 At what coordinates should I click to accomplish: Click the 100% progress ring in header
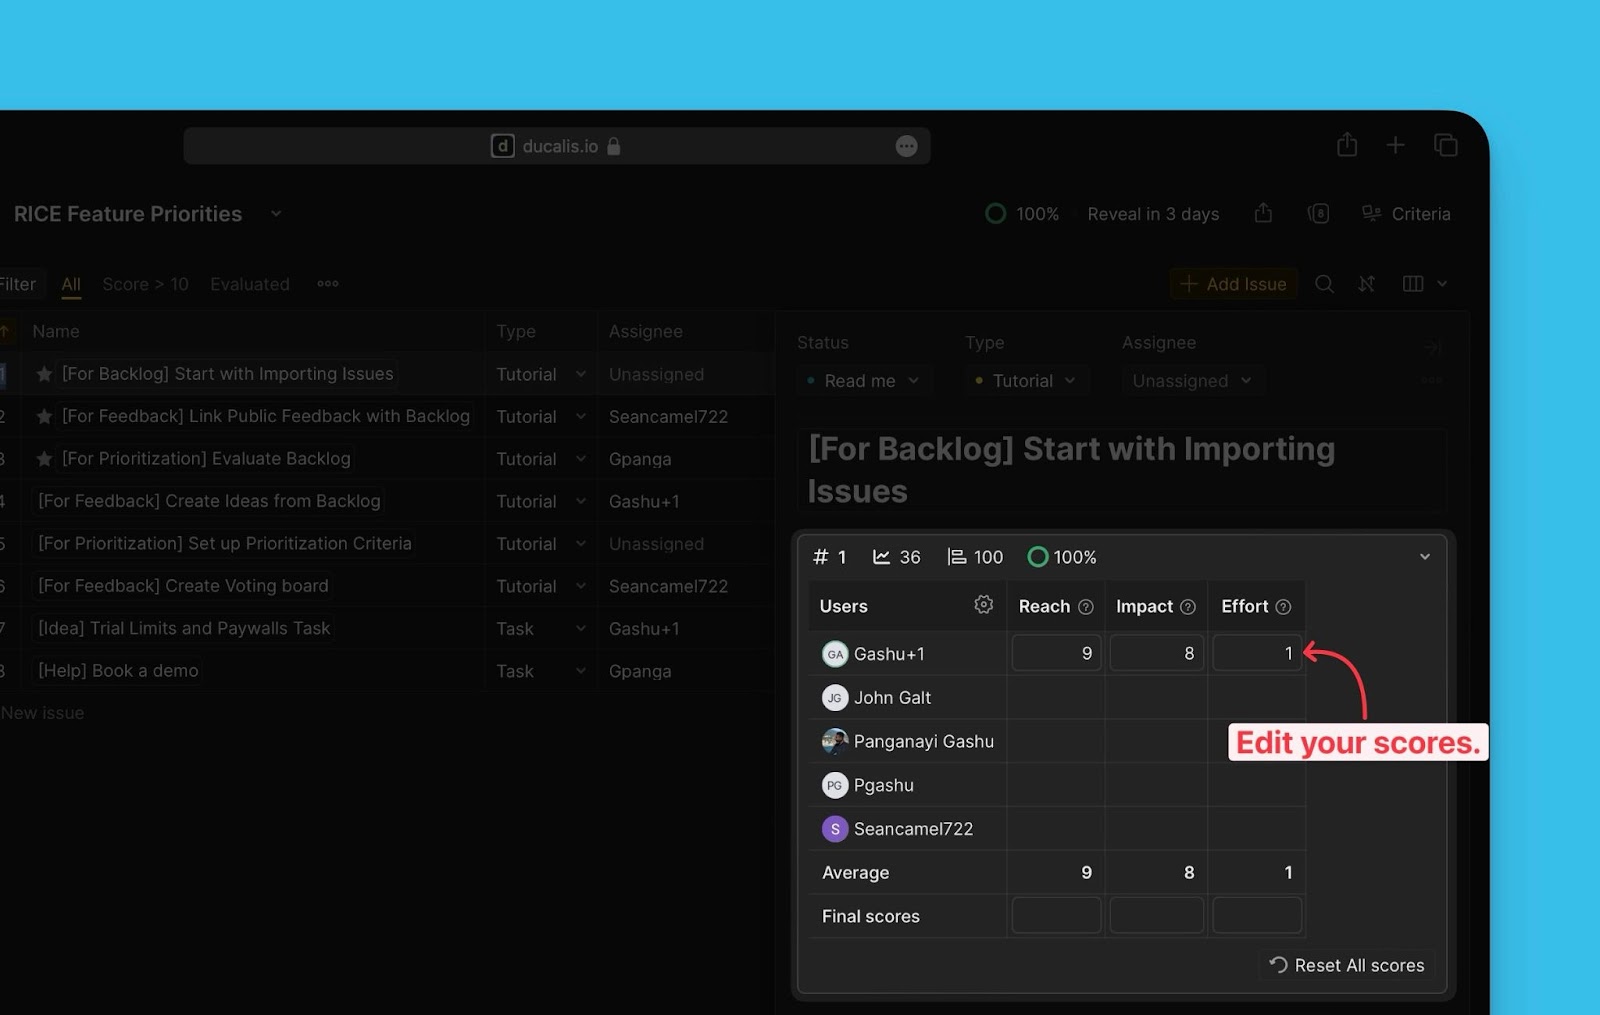(996, 214)
